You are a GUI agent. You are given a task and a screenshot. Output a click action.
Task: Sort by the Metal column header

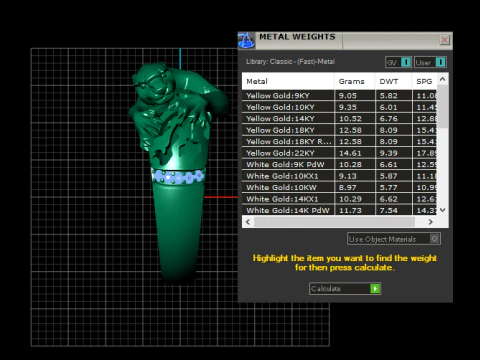pos(288,81)
